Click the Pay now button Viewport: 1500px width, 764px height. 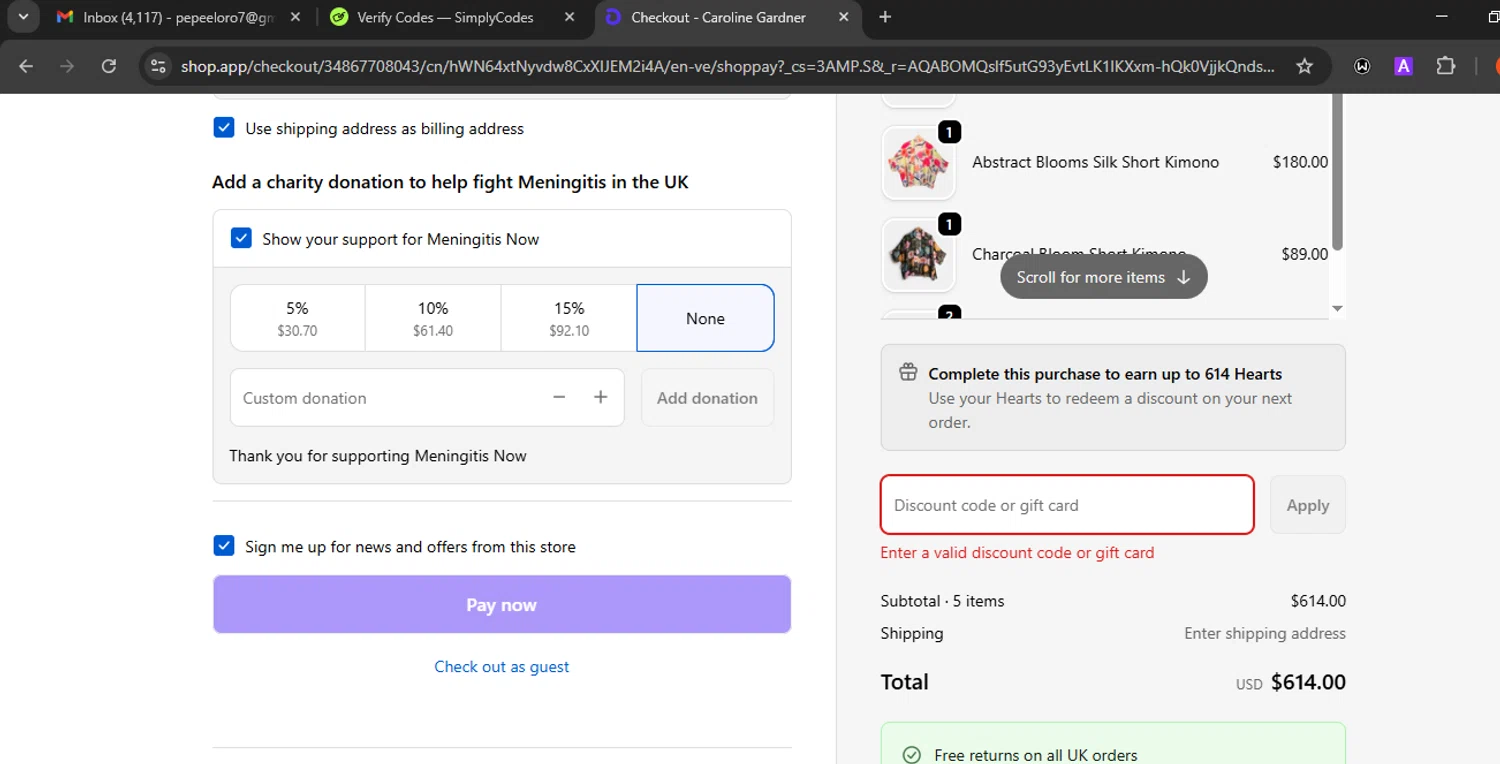[x=502, y=604]
